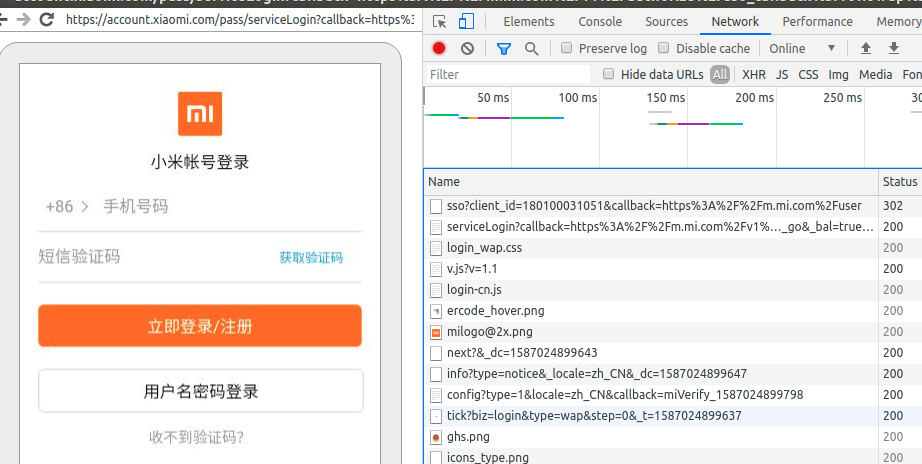
Task: Import HAR file upload arrow
Action: click(x=866, y=48)
